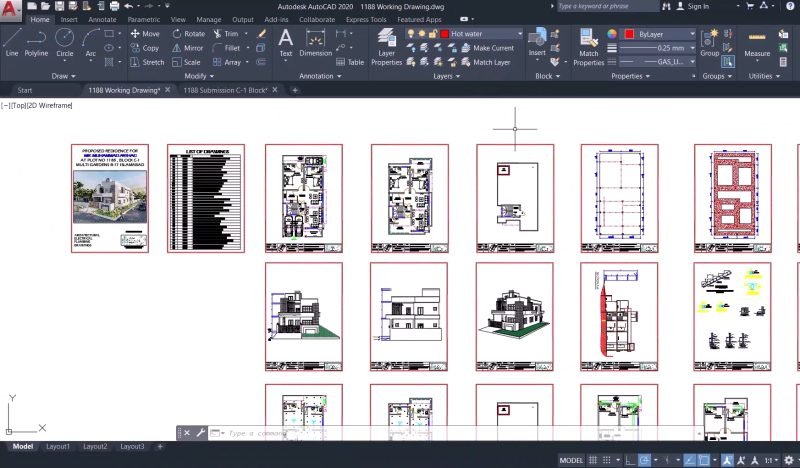Switch to Layout1 tab
800x468 pixels.
[58, 447]
